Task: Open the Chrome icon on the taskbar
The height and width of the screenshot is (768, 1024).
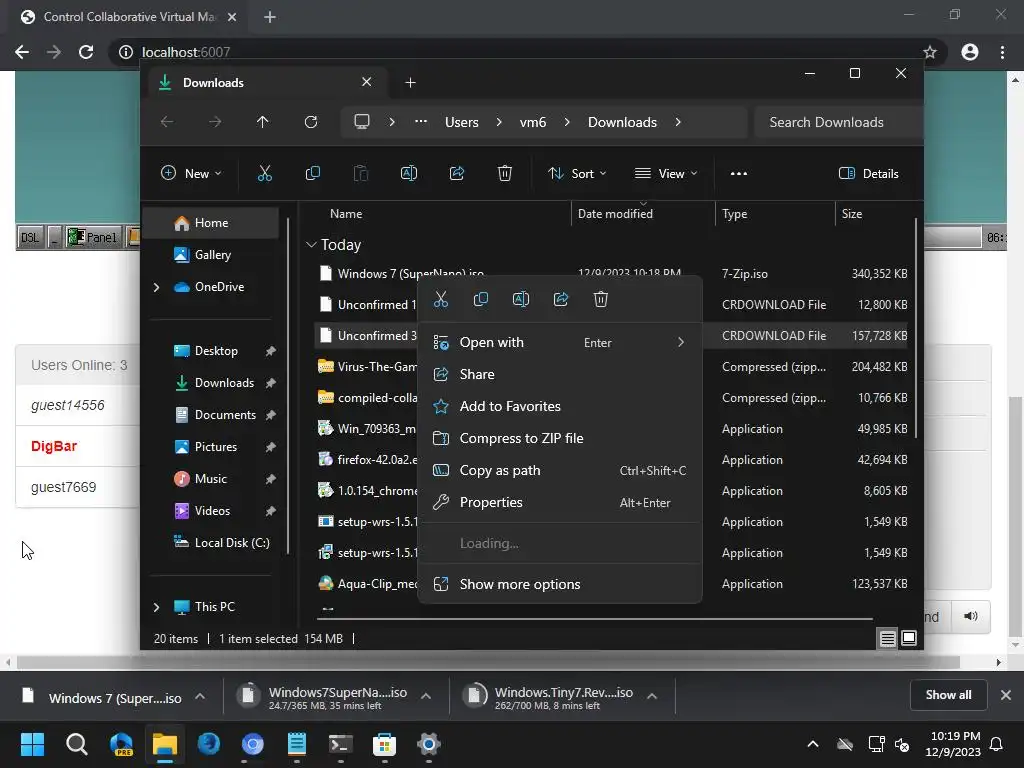Action: (252, 744)
